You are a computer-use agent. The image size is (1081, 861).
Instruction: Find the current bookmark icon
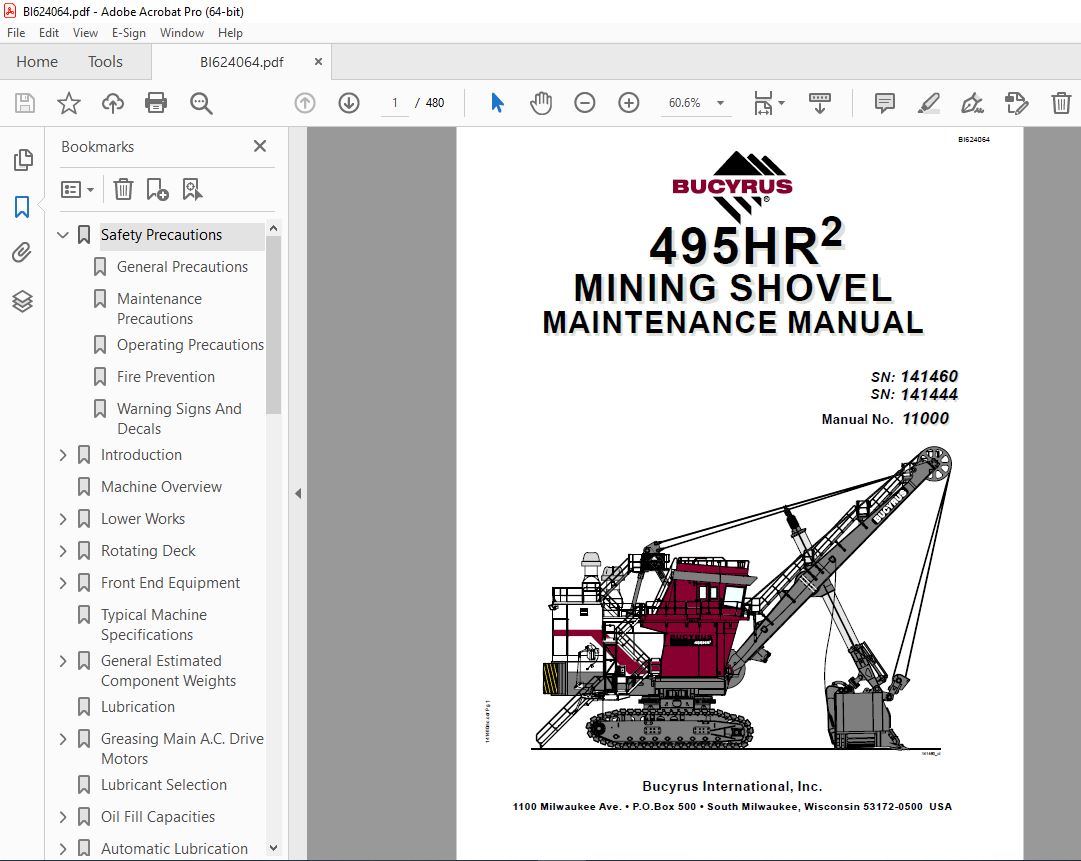pyautogui.click(x=192, y=189)
